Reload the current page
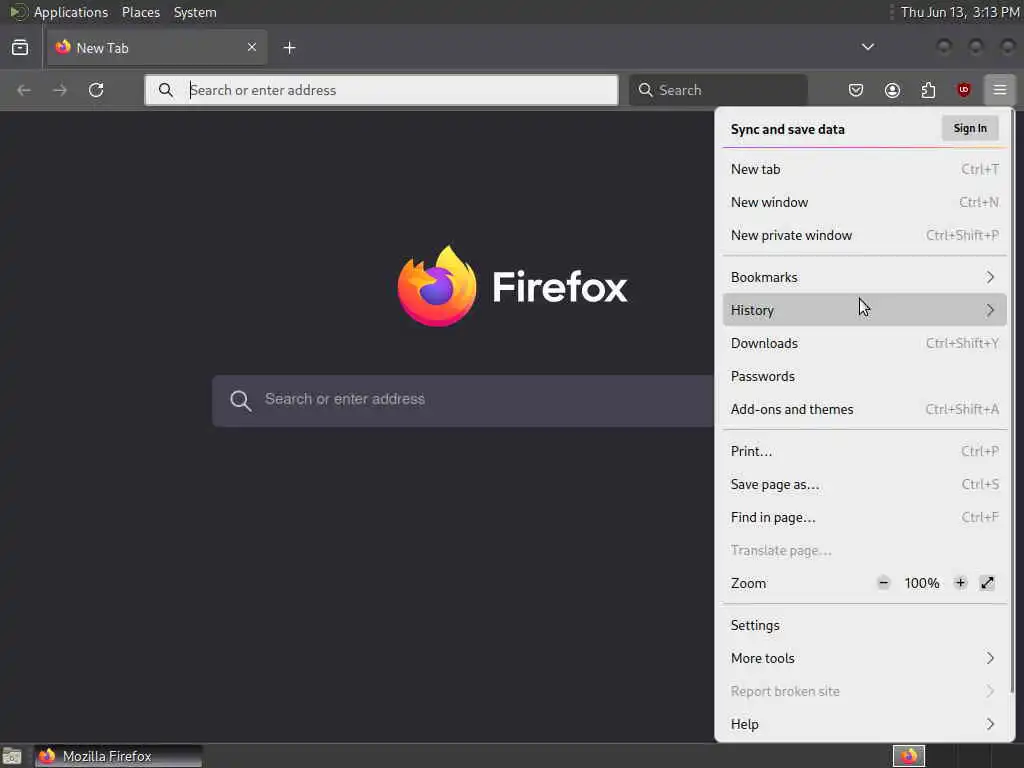This screenshot has height=768, width=1024. point(96,90)
